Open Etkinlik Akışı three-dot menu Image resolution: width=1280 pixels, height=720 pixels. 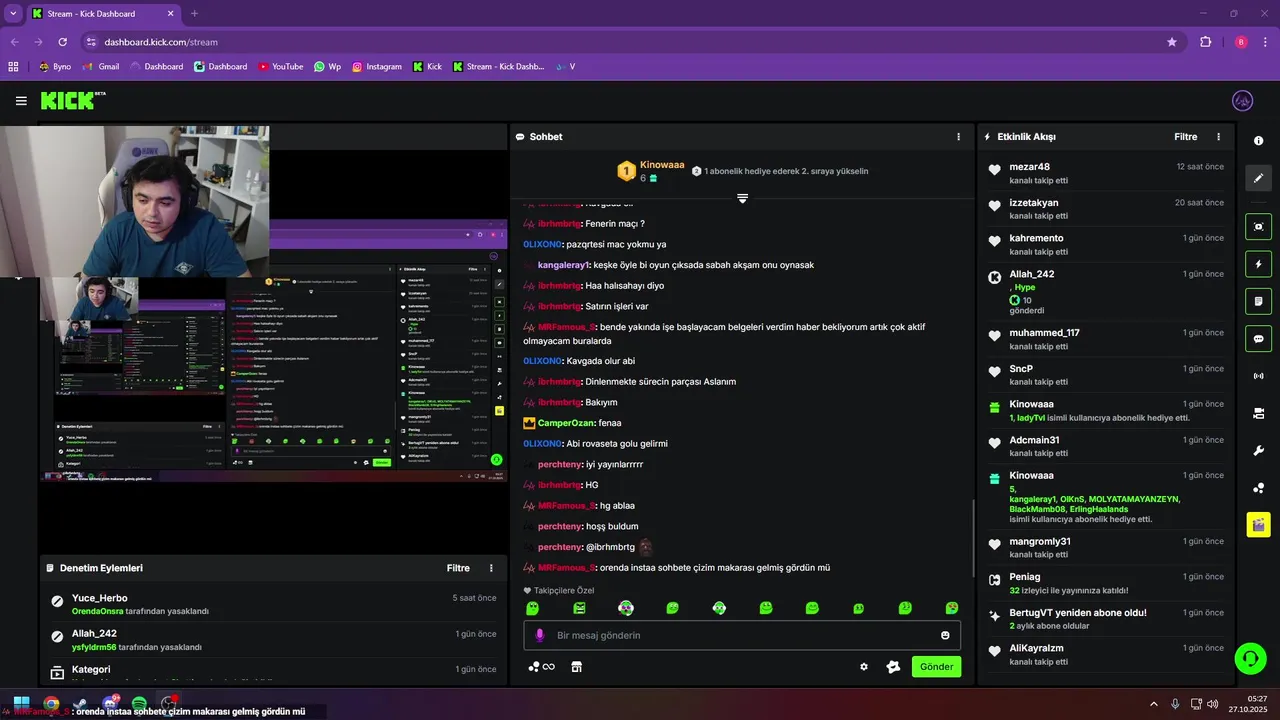tap(1218, 137)
